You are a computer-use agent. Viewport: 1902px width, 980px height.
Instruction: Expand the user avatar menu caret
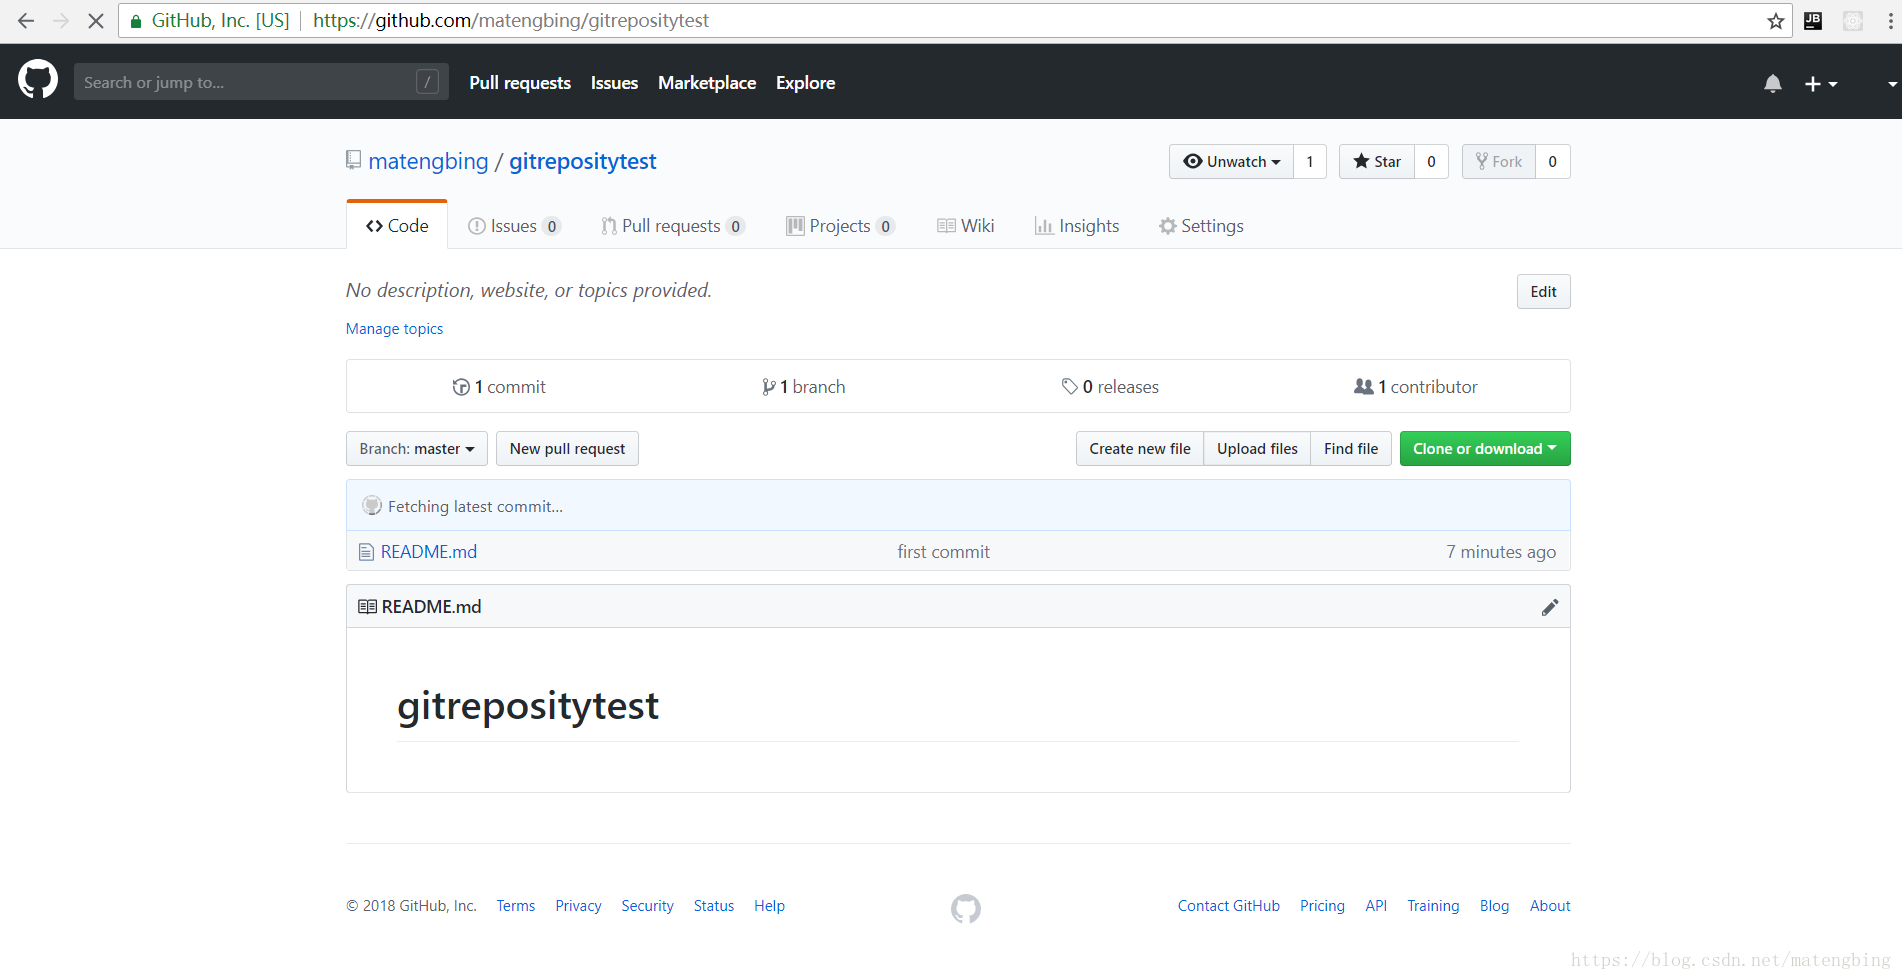pos(1892,84)
